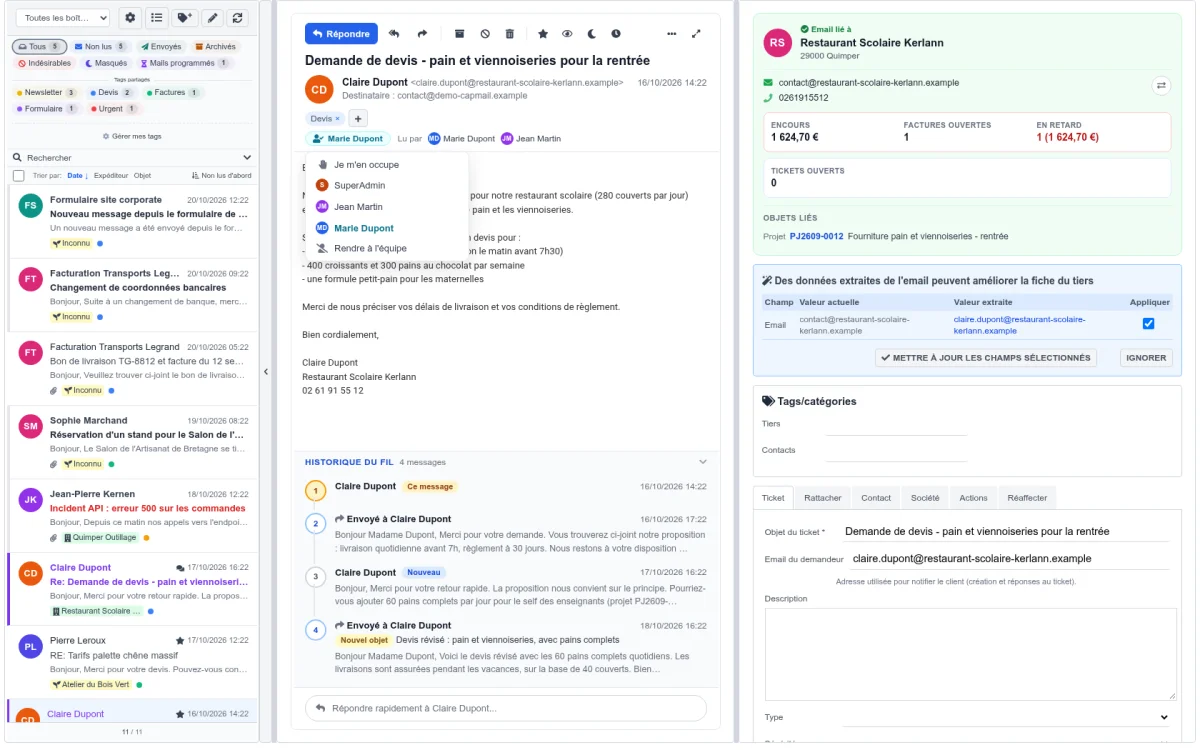Image resolution: width=1200 pixels, height=750 pixels.
Task: Click the swap icon on the Restaurant Scolaire Kerlann card
Action: (1161, 86)
